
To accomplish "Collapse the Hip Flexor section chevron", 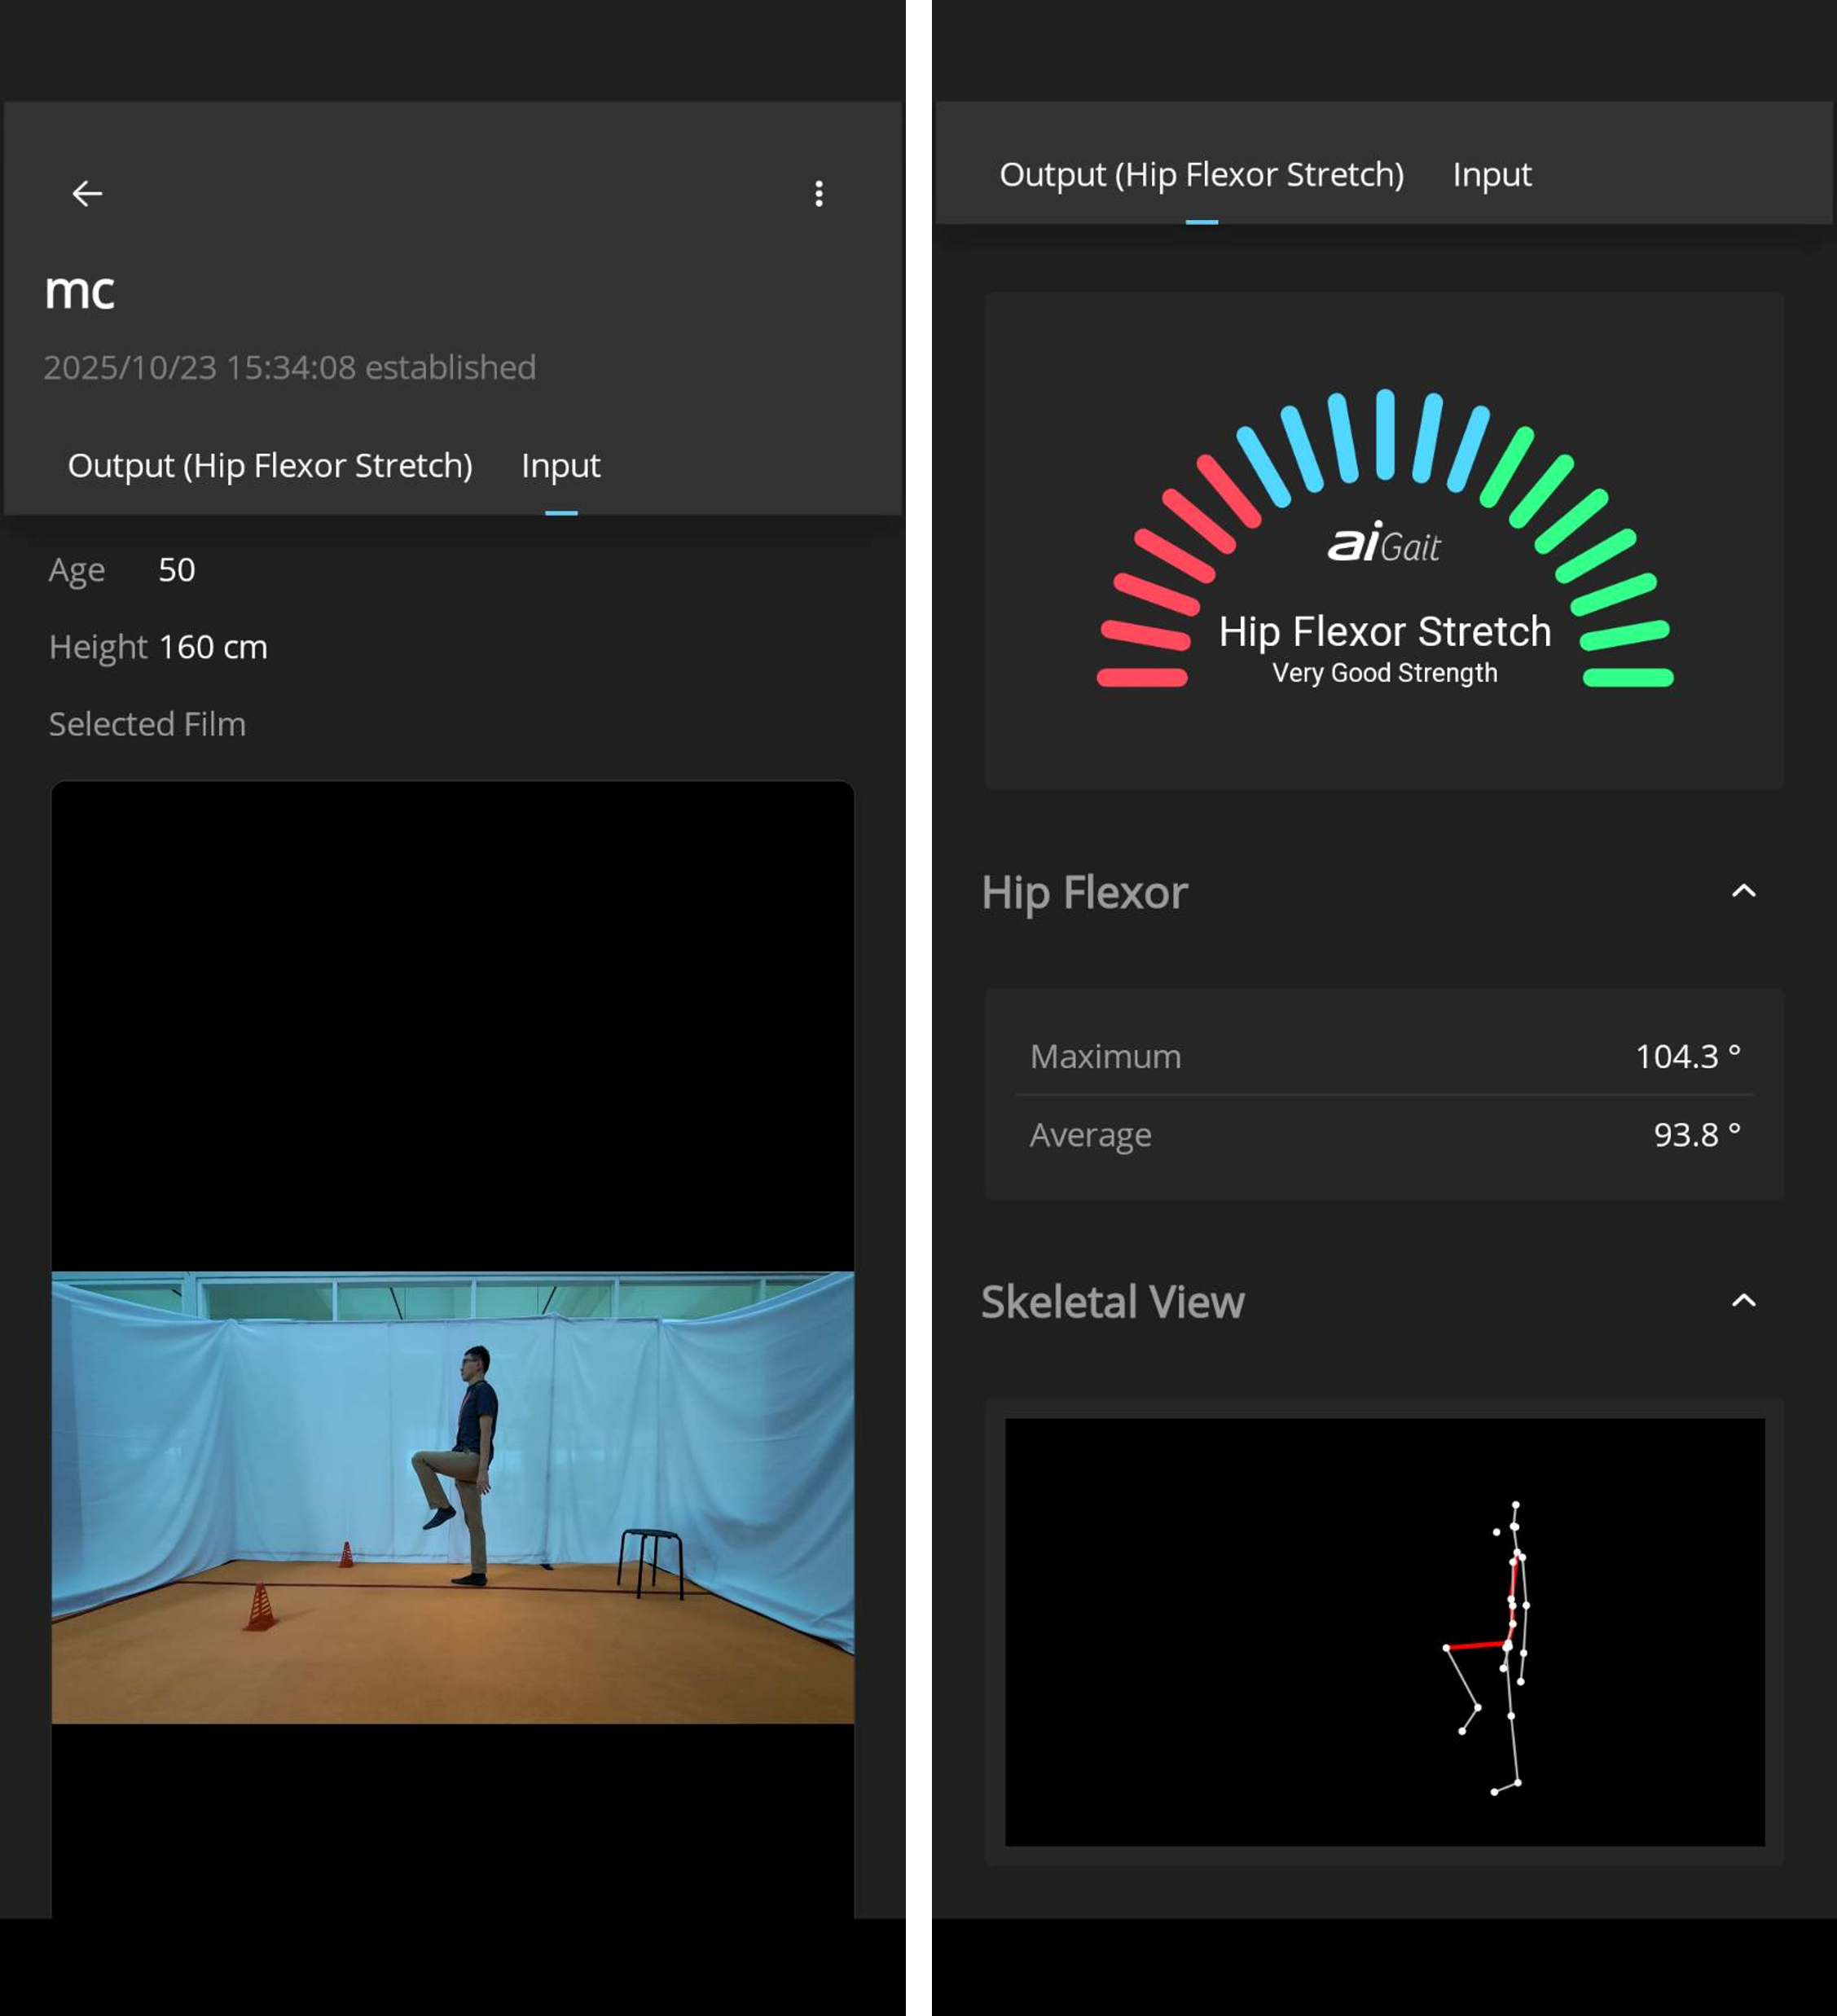I will (x=1743, y=891).
